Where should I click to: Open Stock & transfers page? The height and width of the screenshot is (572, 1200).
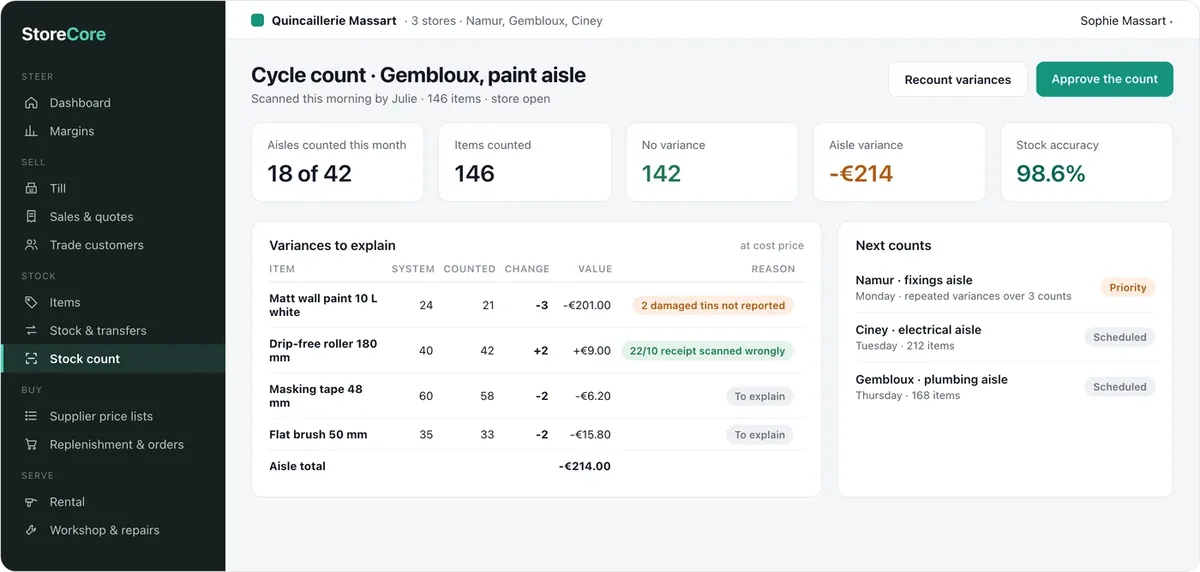tap(113, 330)
